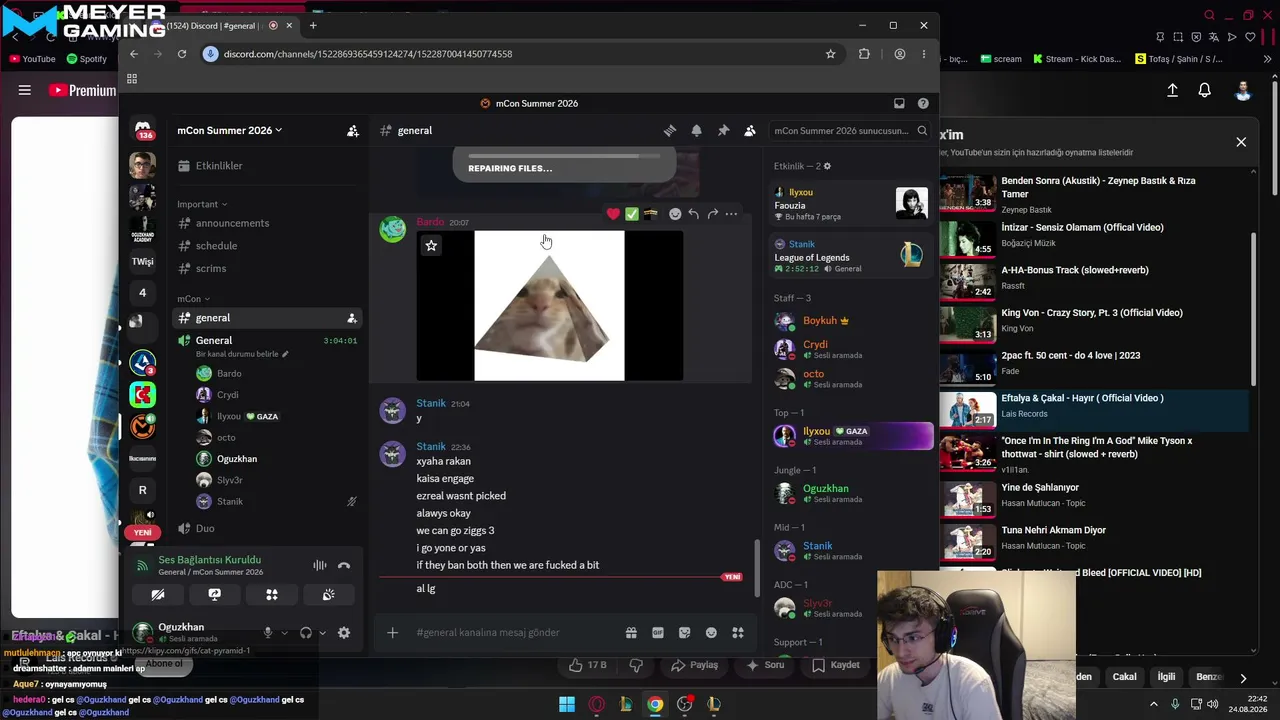Select Oguzkhan in Jungle member list
The height and width of the screenshot is (720, 1280).
click(x=851, y=493)
